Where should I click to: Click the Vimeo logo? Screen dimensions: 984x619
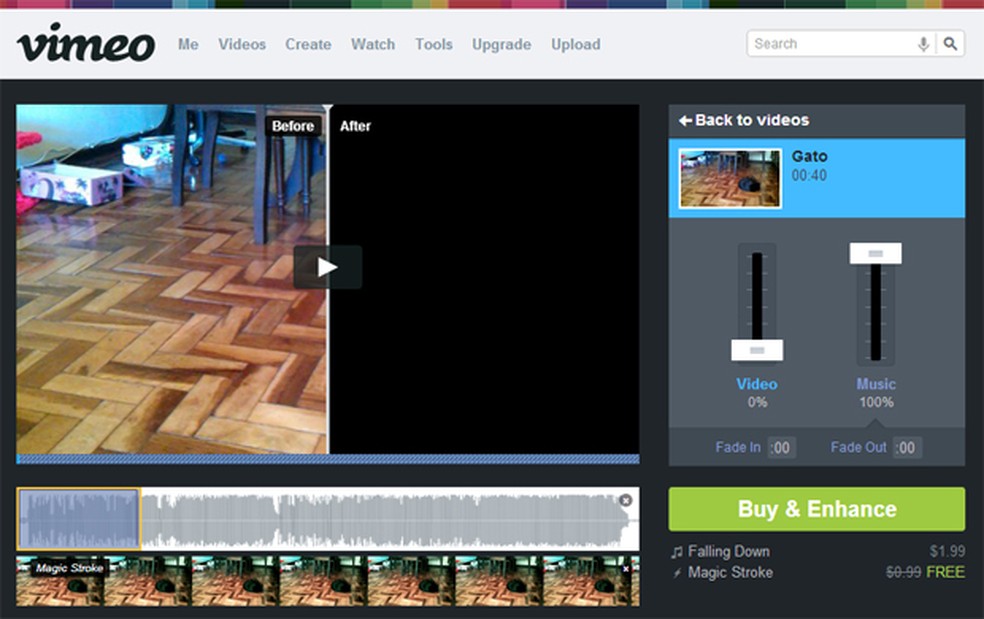point(85,43)
